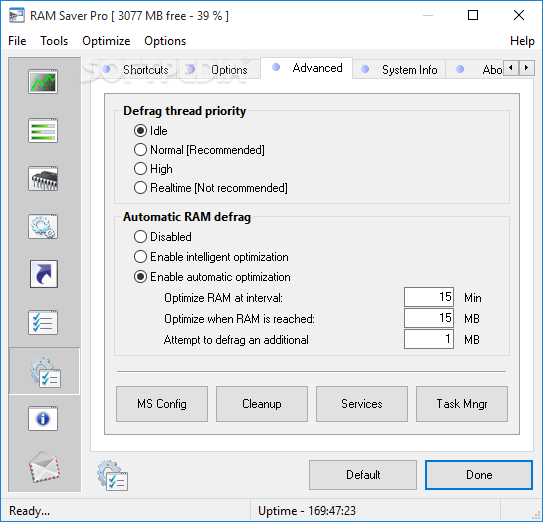
Task: Open the Help menu
Action: 522,41
